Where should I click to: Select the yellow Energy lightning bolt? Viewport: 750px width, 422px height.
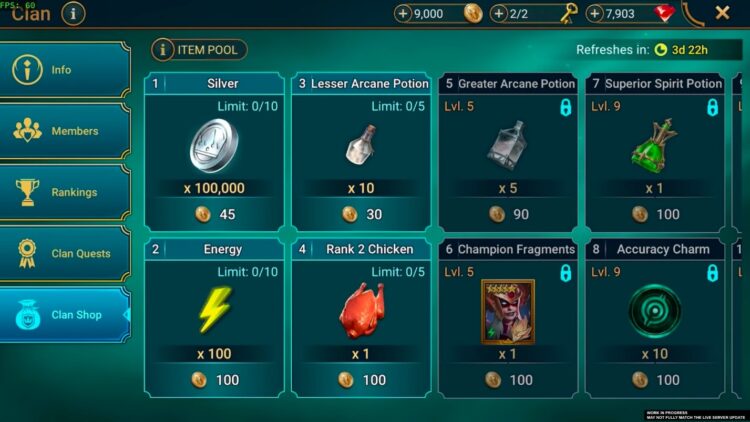pyautogui.click(x=214, y=309)
